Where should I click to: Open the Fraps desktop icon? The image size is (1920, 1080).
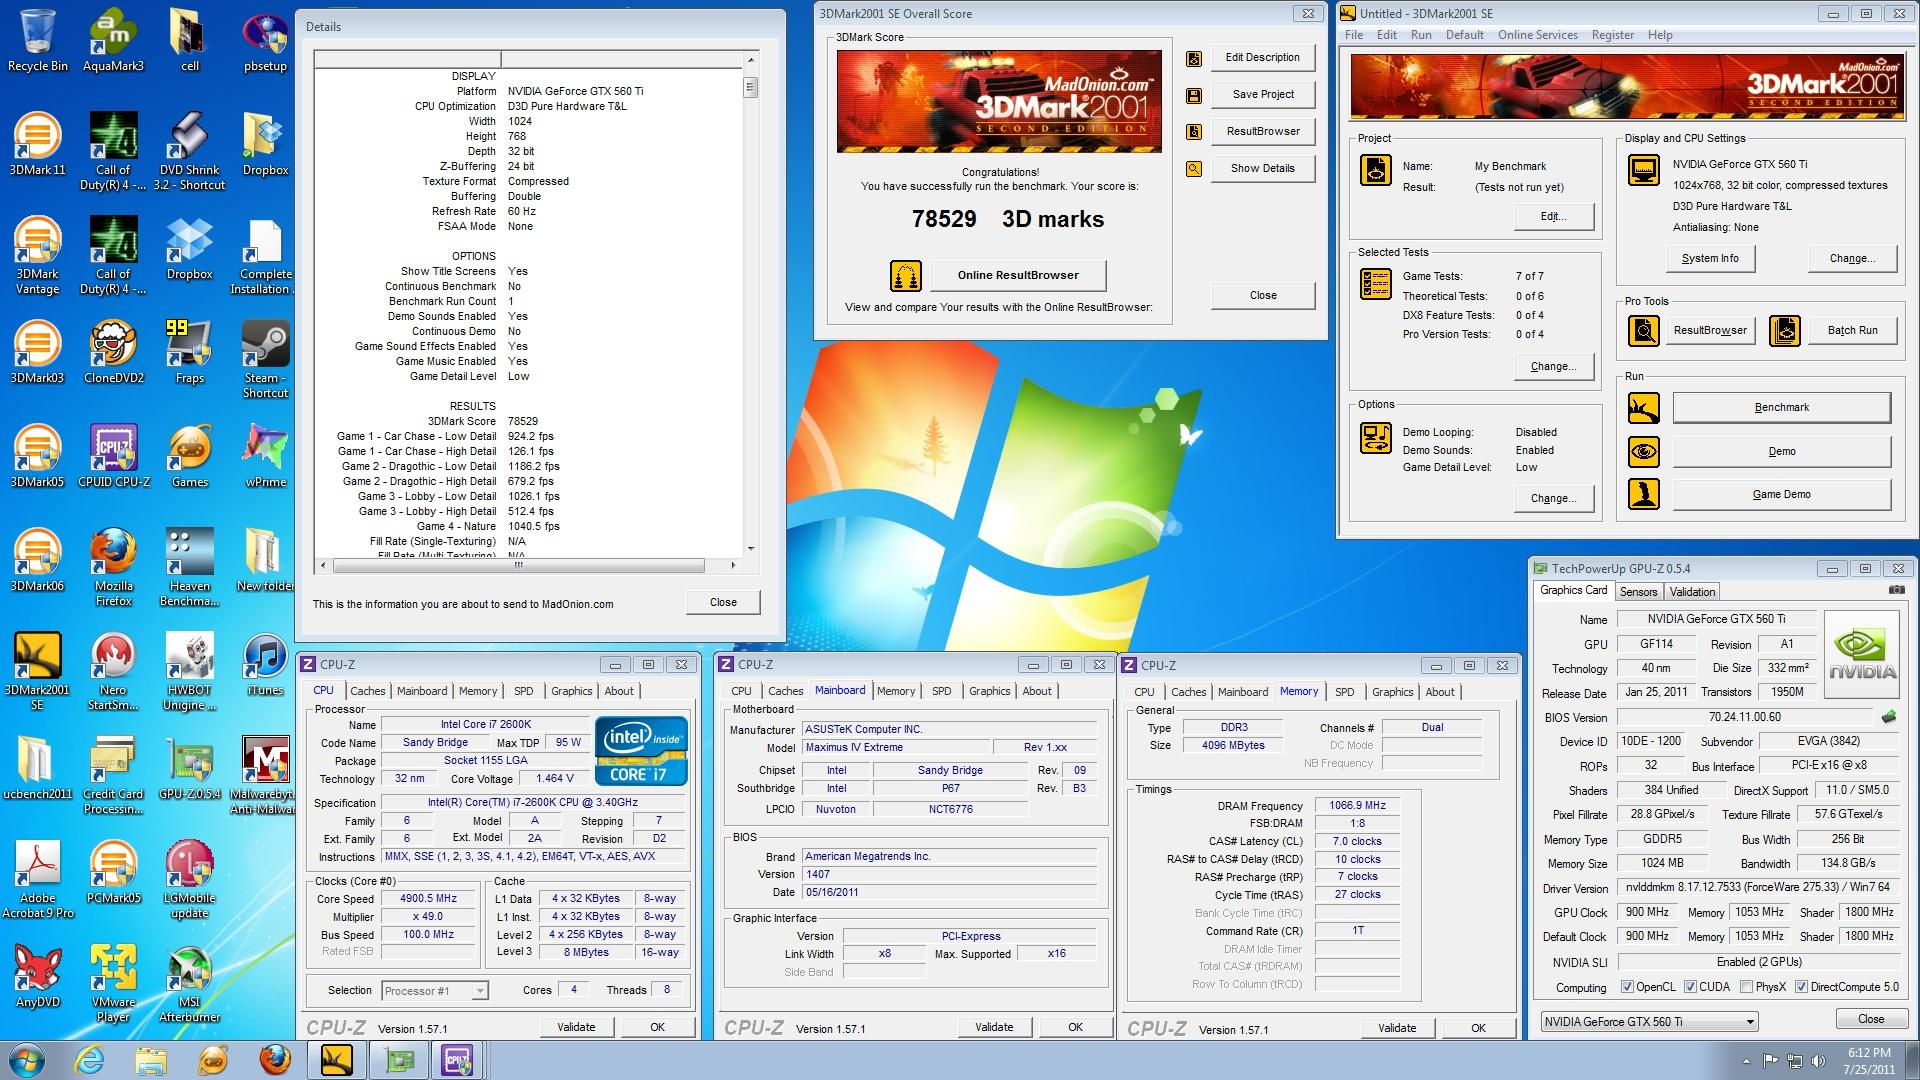[190, 354]
